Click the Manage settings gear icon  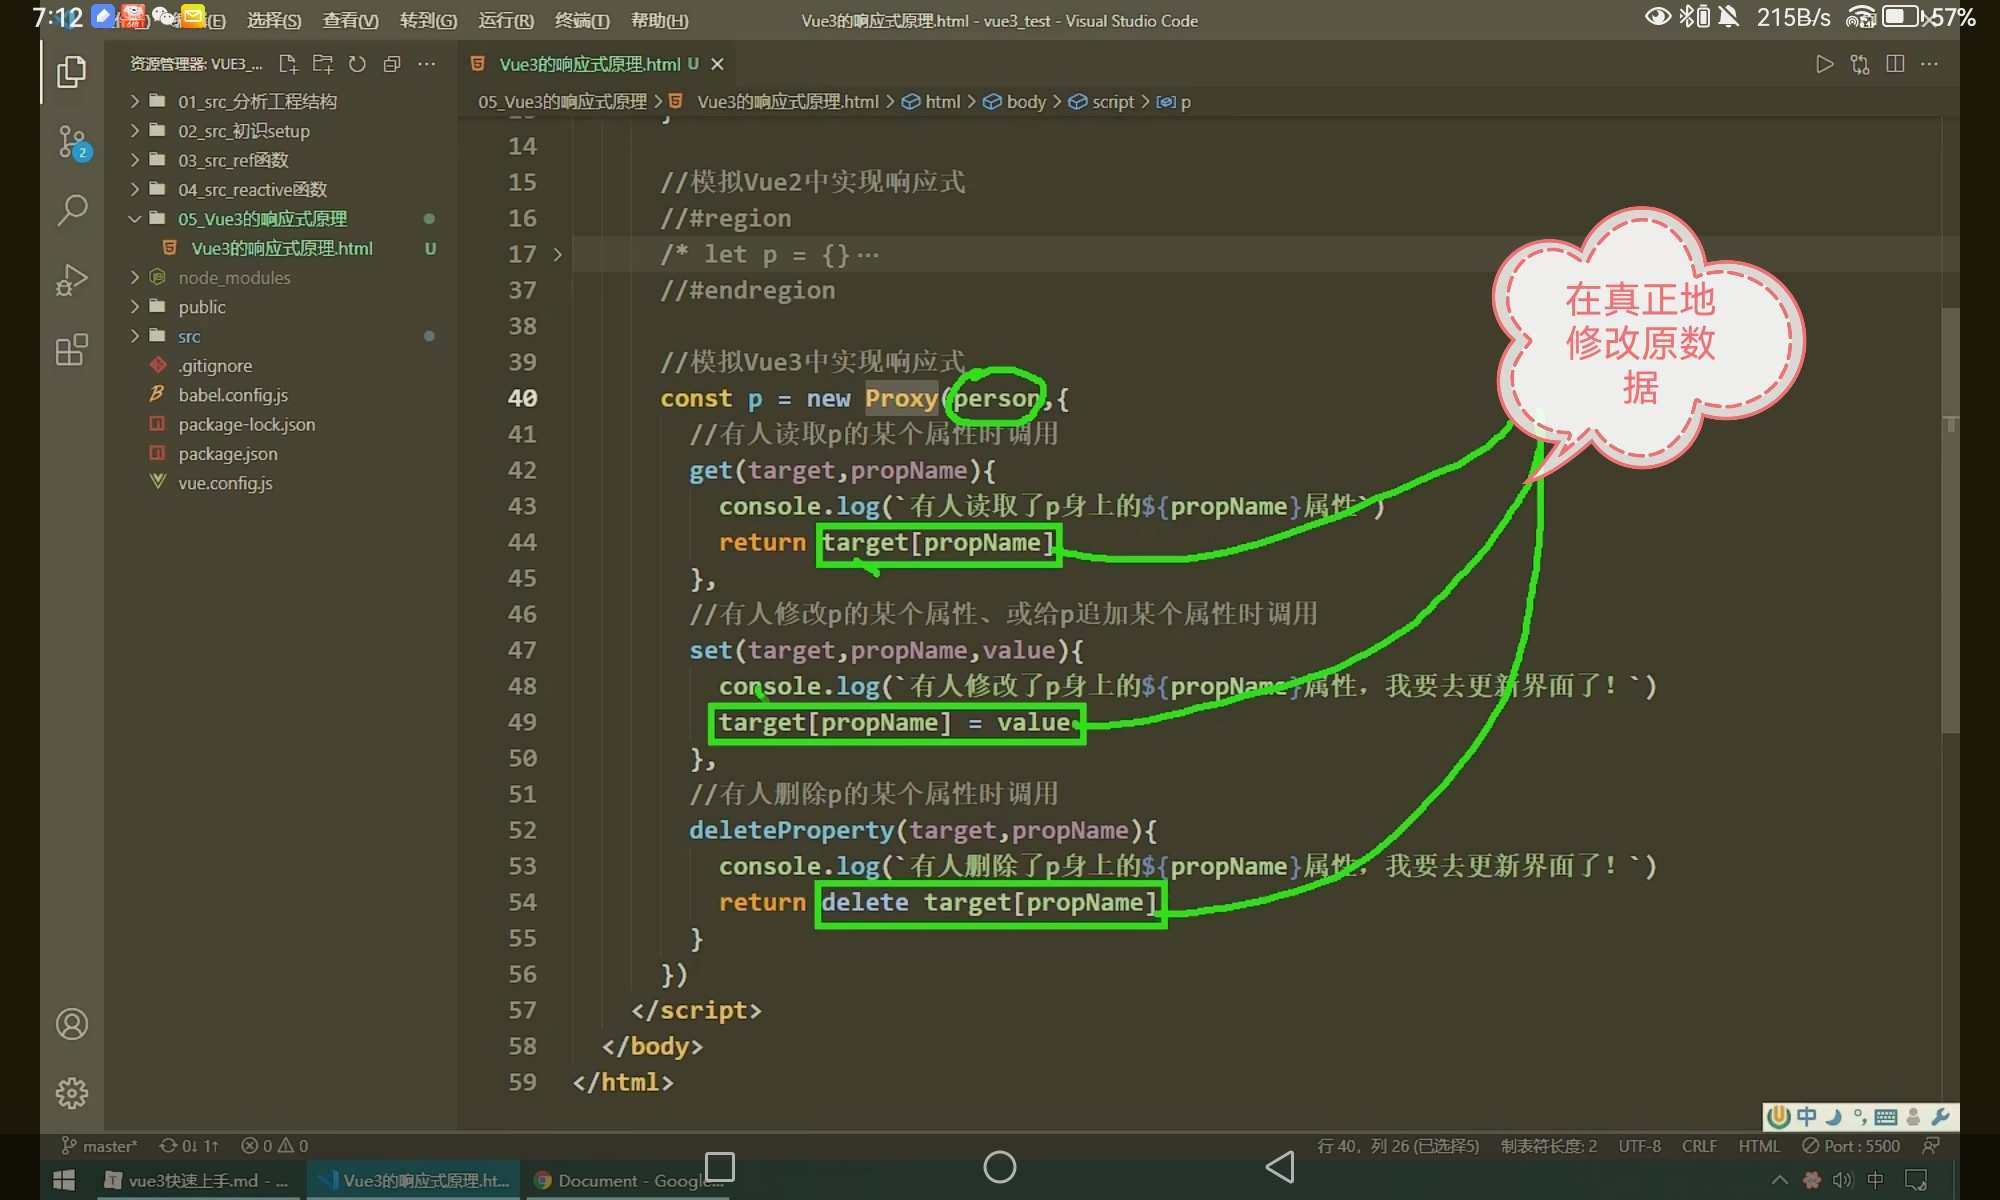[72, 1093]
